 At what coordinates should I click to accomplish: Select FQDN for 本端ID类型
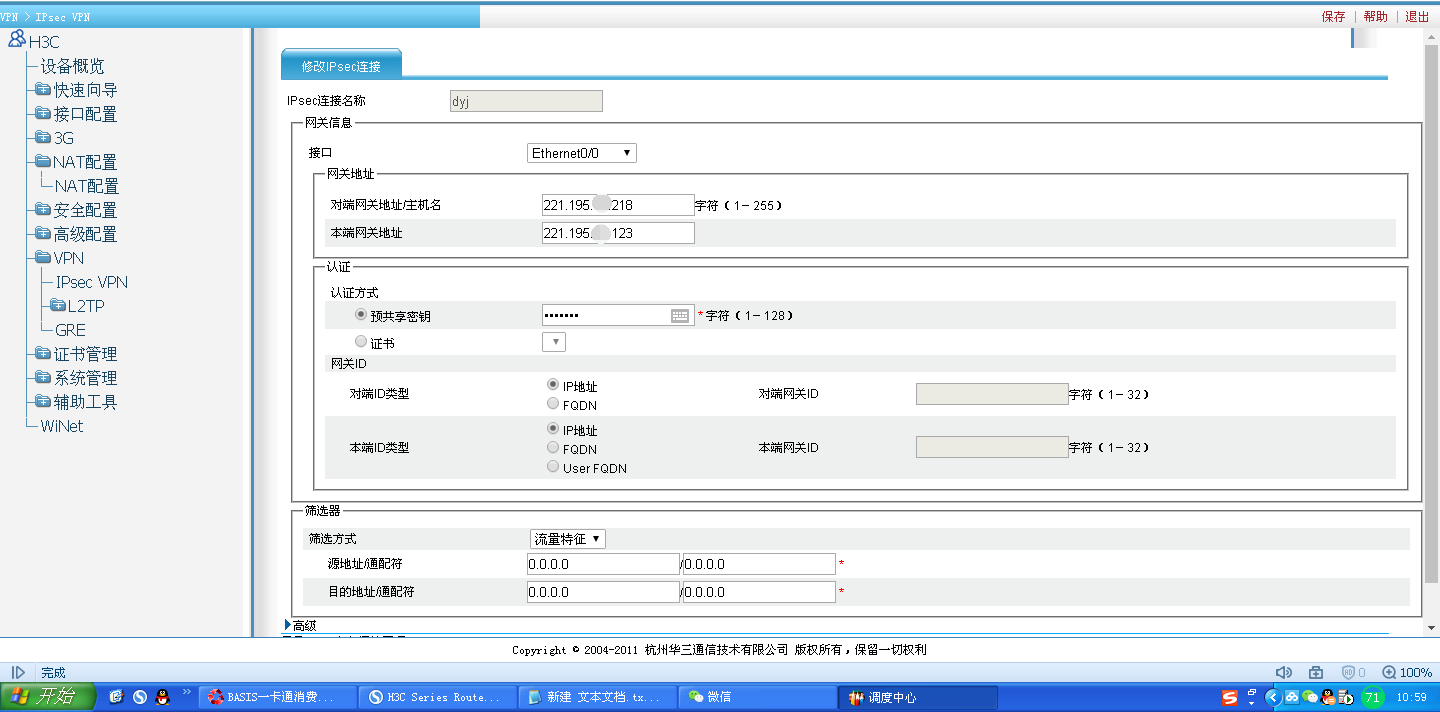point(553,448)
